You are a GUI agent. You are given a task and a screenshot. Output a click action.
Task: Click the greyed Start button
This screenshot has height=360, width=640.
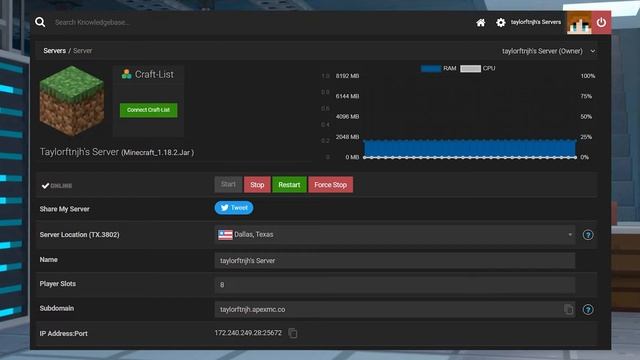228,184
